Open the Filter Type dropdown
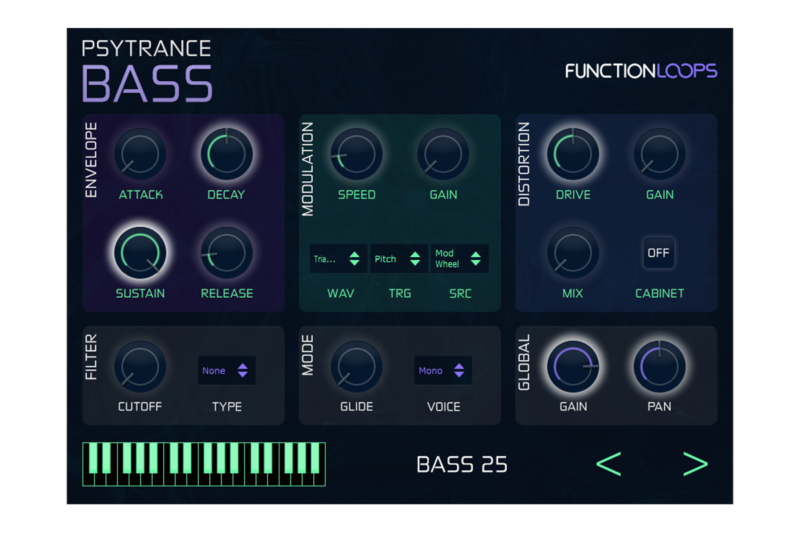 pyautogui.click(x=226, y=371)
